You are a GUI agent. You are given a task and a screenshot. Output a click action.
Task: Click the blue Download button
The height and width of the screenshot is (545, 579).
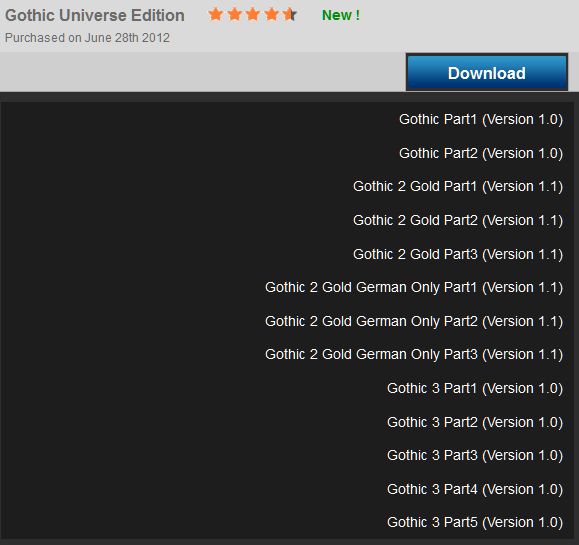[x=487, y=72]
